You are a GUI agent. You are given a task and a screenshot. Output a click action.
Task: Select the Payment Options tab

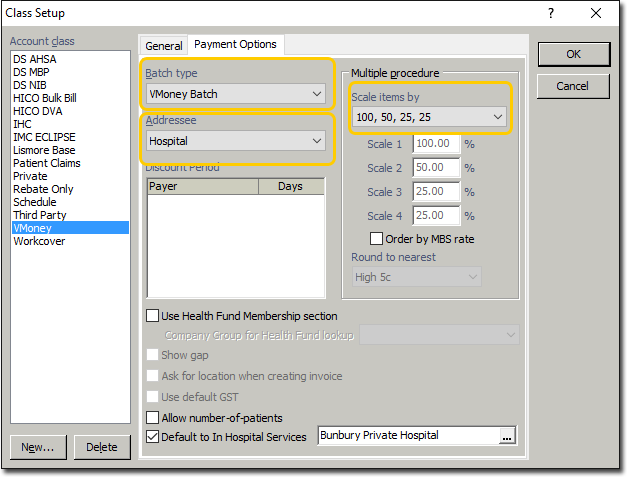(237, 45)
